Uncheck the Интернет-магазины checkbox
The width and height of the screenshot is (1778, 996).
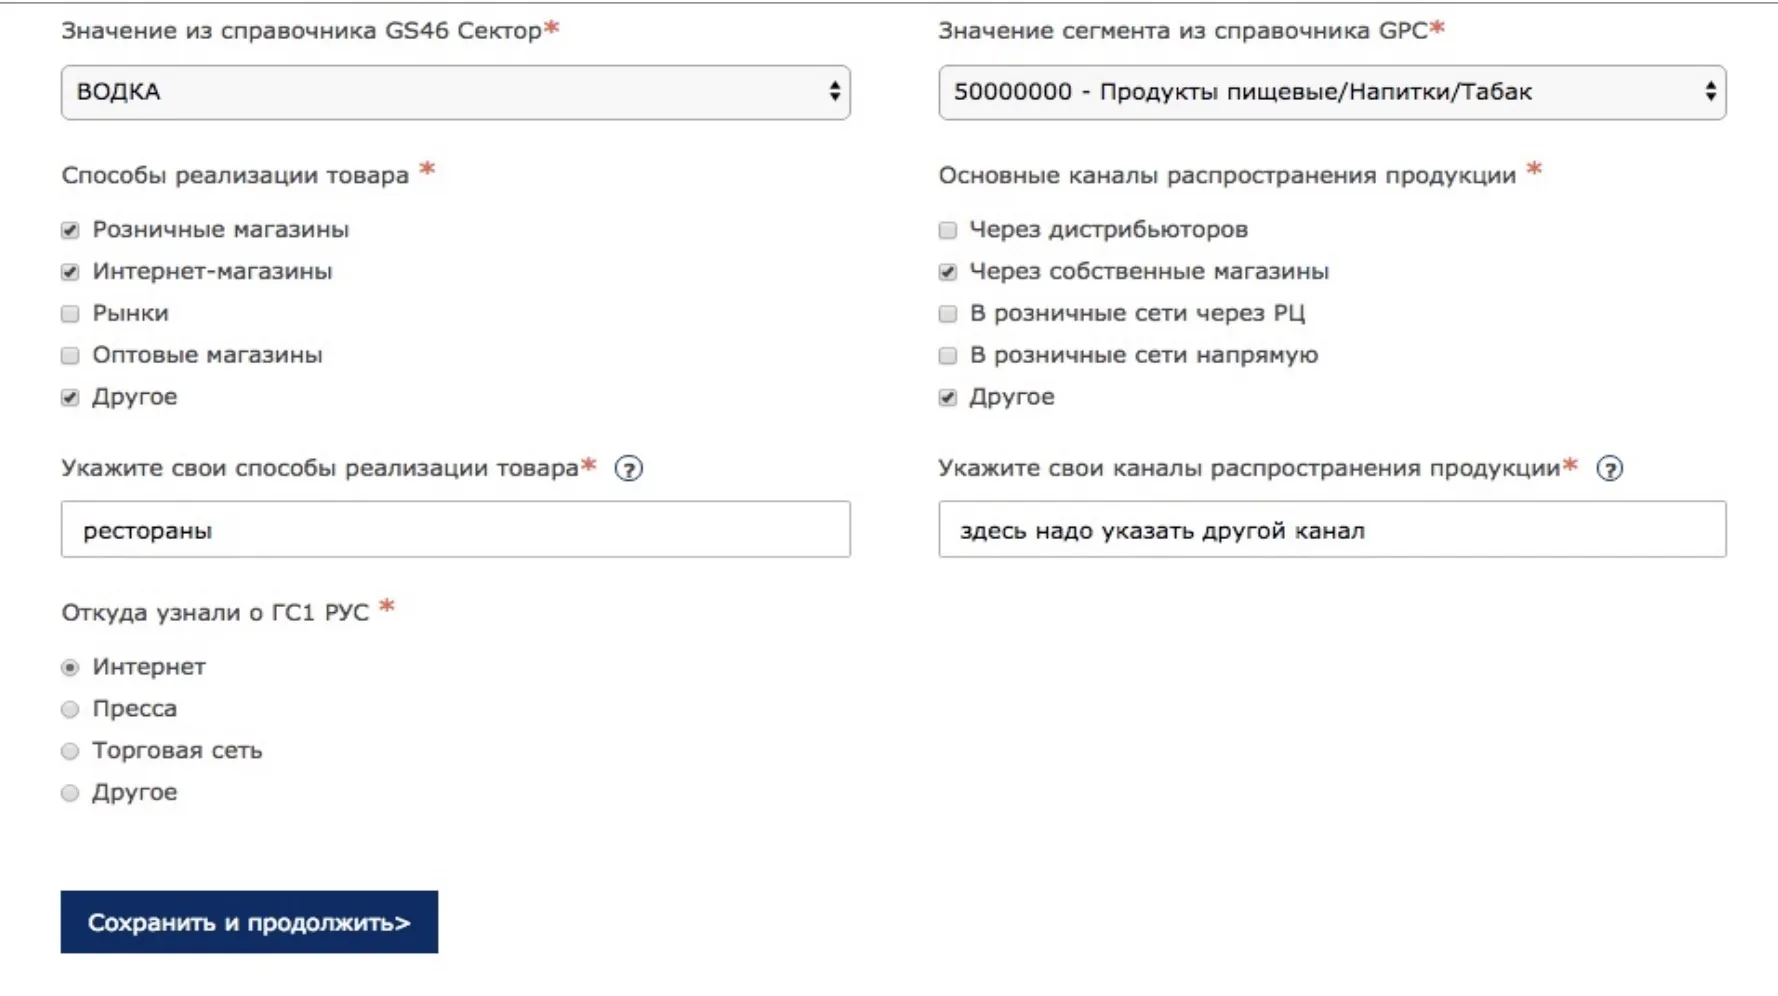point(70,272)
